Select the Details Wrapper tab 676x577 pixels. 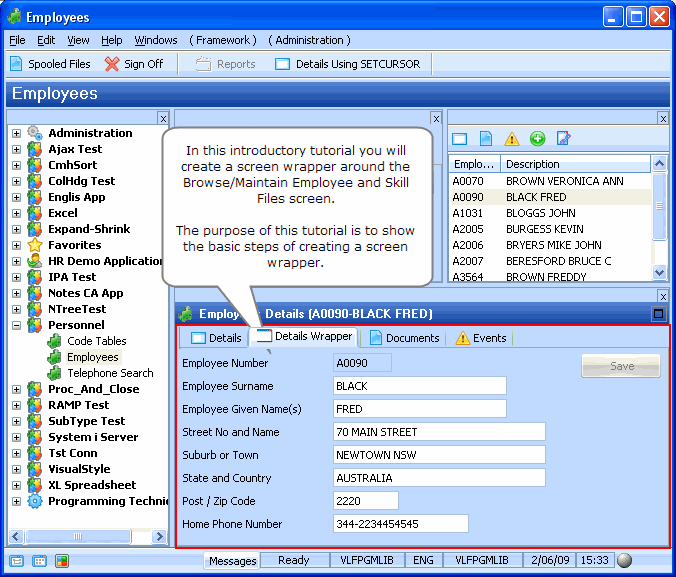point(304,336)
